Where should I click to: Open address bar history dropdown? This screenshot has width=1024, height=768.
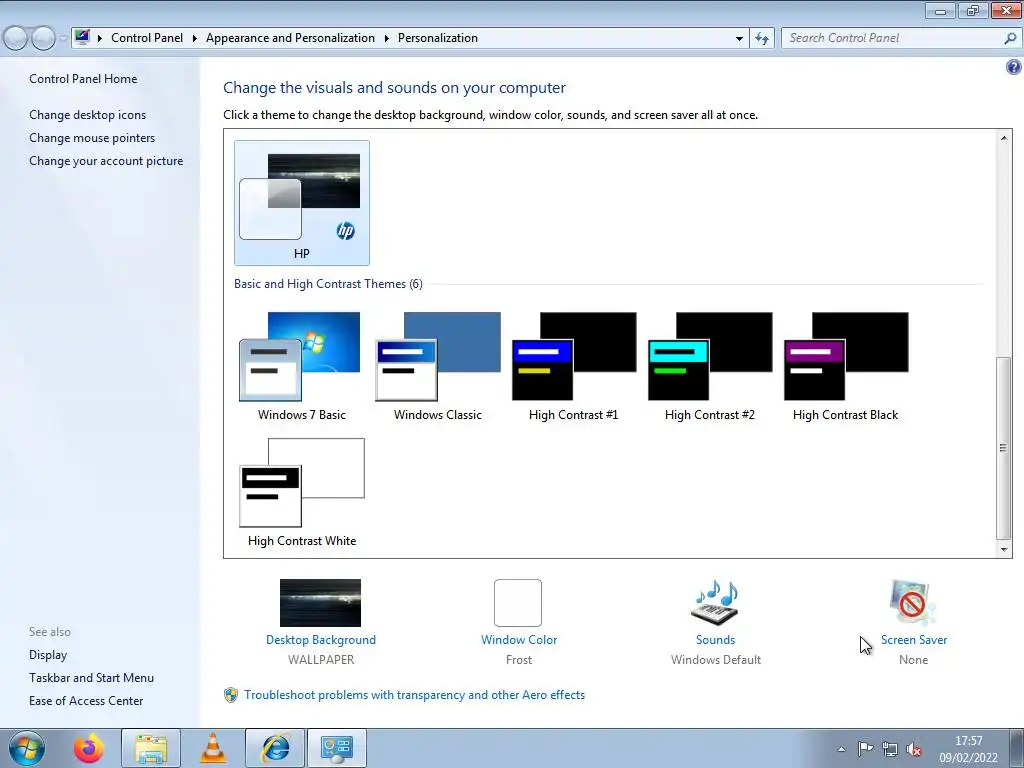[739, 39]
